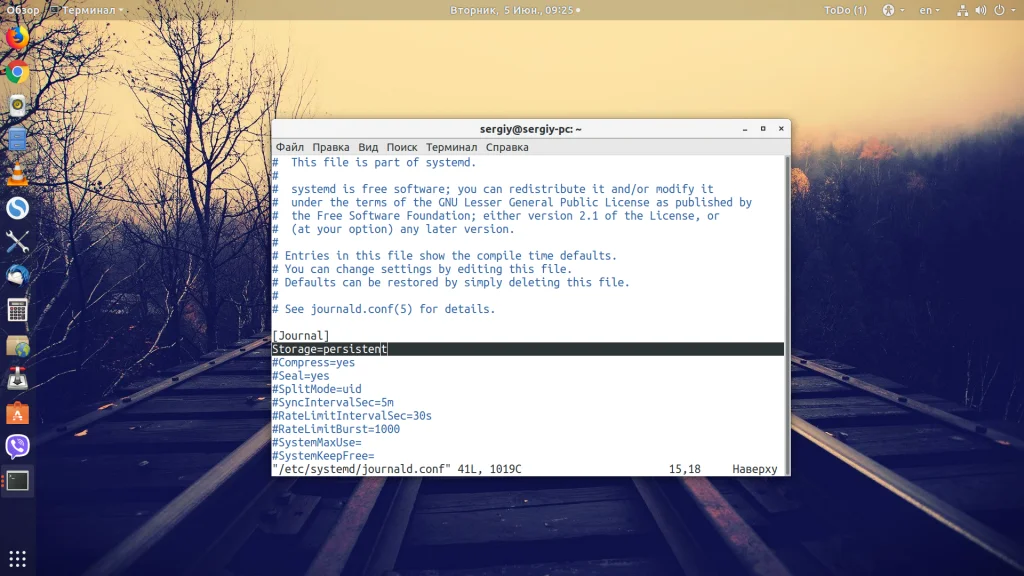1024x576 pixels.
Task: Open the Поиск menu in terminal
Action: [402, 147]
